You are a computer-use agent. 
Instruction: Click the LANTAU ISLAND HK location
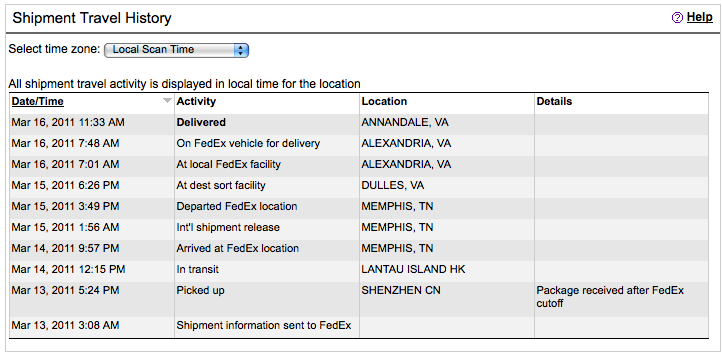coord(413,269)
